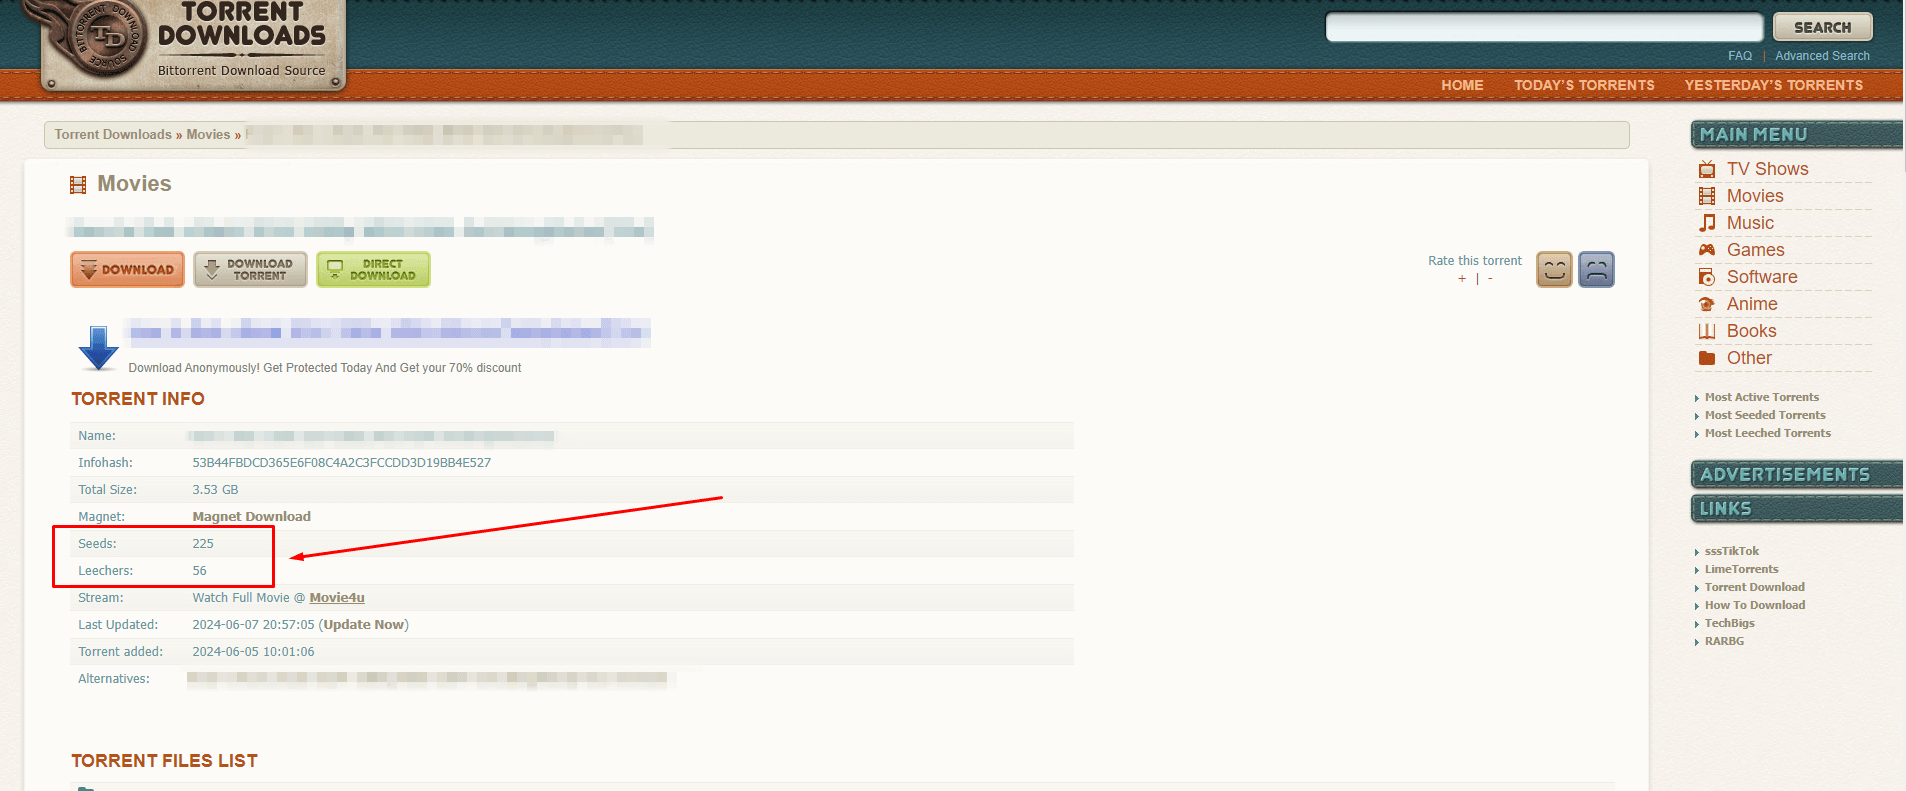The width and height of the screenshot is (1906, 791).
Task: Click the Seeds count 225
Action: point(203,544)
